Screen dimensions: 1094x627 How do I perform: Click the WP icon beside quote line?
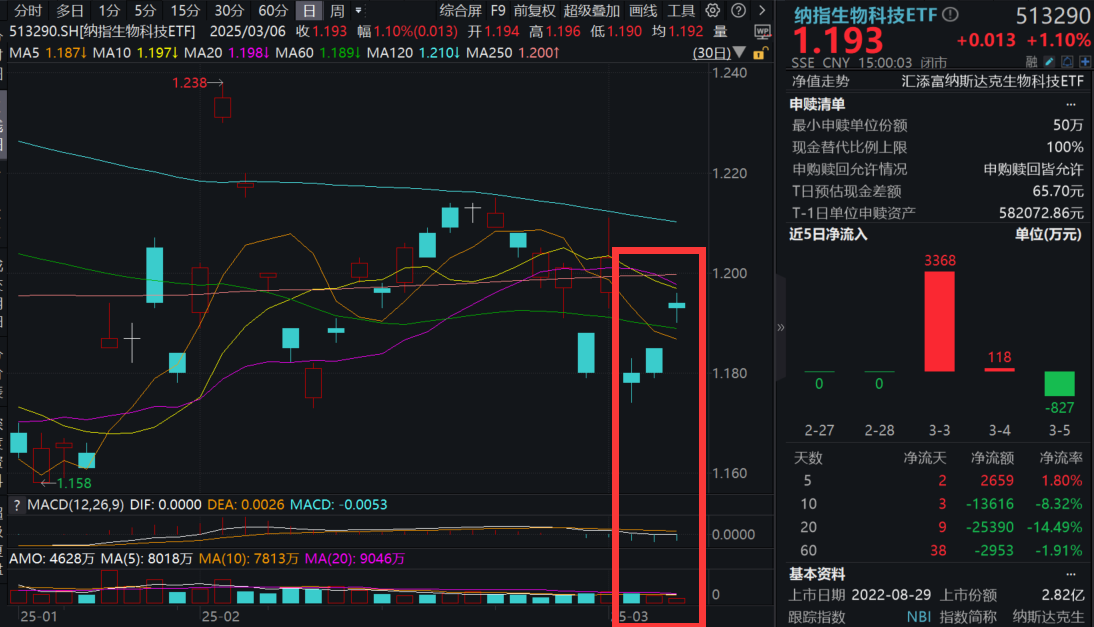point(763,31)
